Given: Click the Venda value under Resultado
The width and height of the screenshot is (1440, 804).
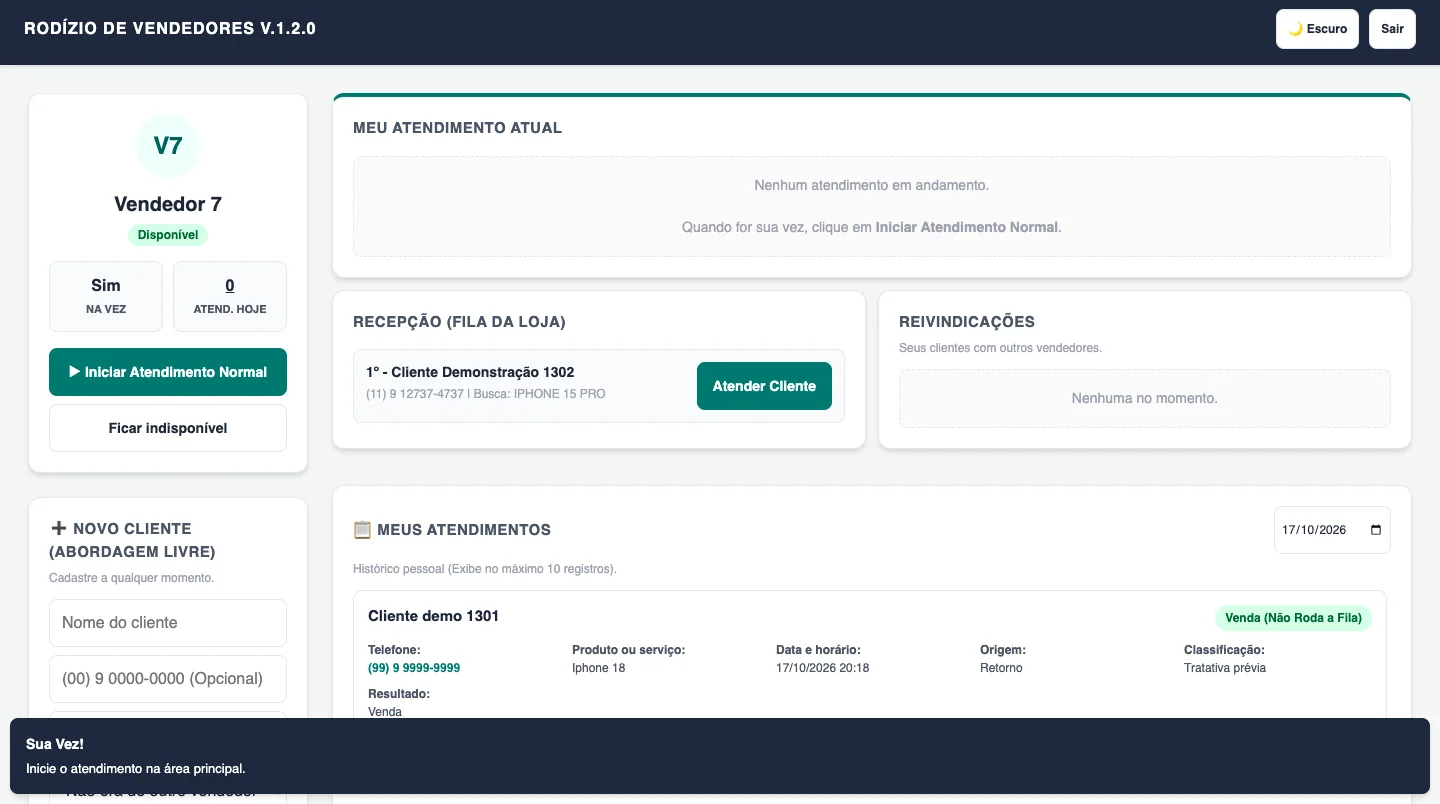Looking at the screenshot, I should coord(385,712).
